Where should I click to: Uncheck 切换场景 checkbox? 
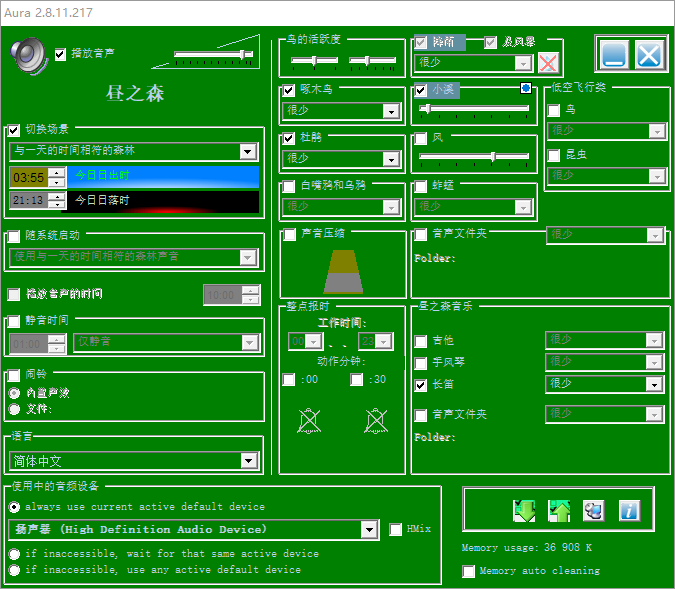[x=14, y=130]
